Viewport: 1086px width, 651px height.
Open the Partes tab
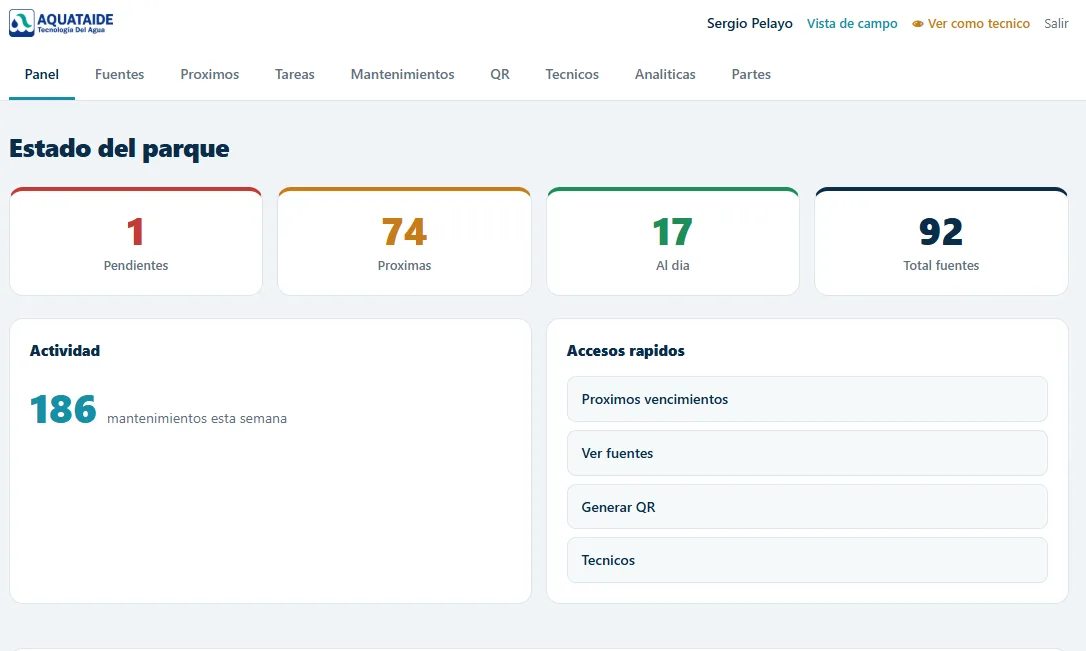point(751,74)
